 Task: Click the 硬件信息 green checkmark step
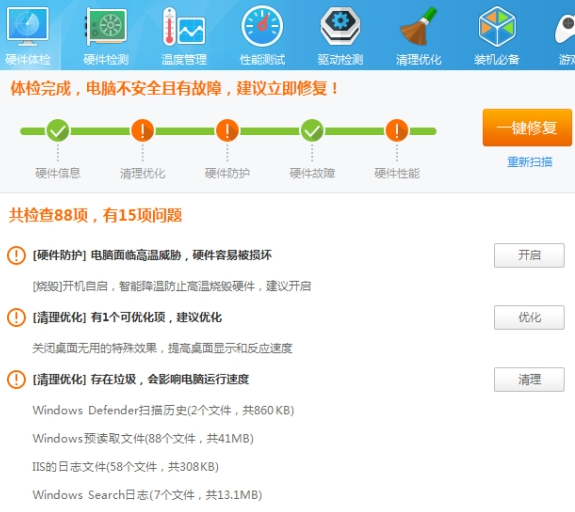tap(58, 131)
